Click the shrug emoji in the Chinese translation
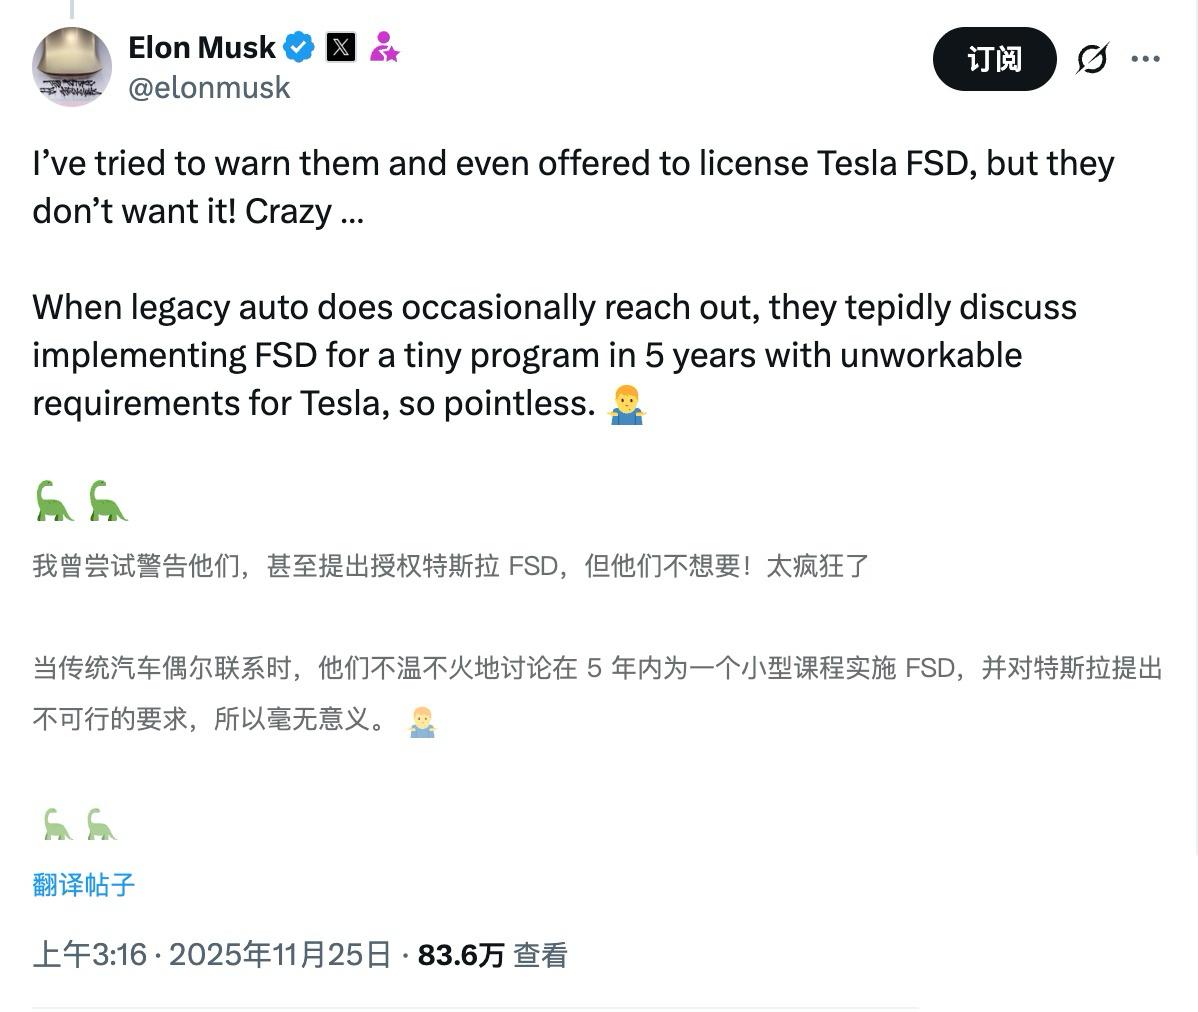The height and width of the screenshot is (1012, 1198). coord(421,722)
